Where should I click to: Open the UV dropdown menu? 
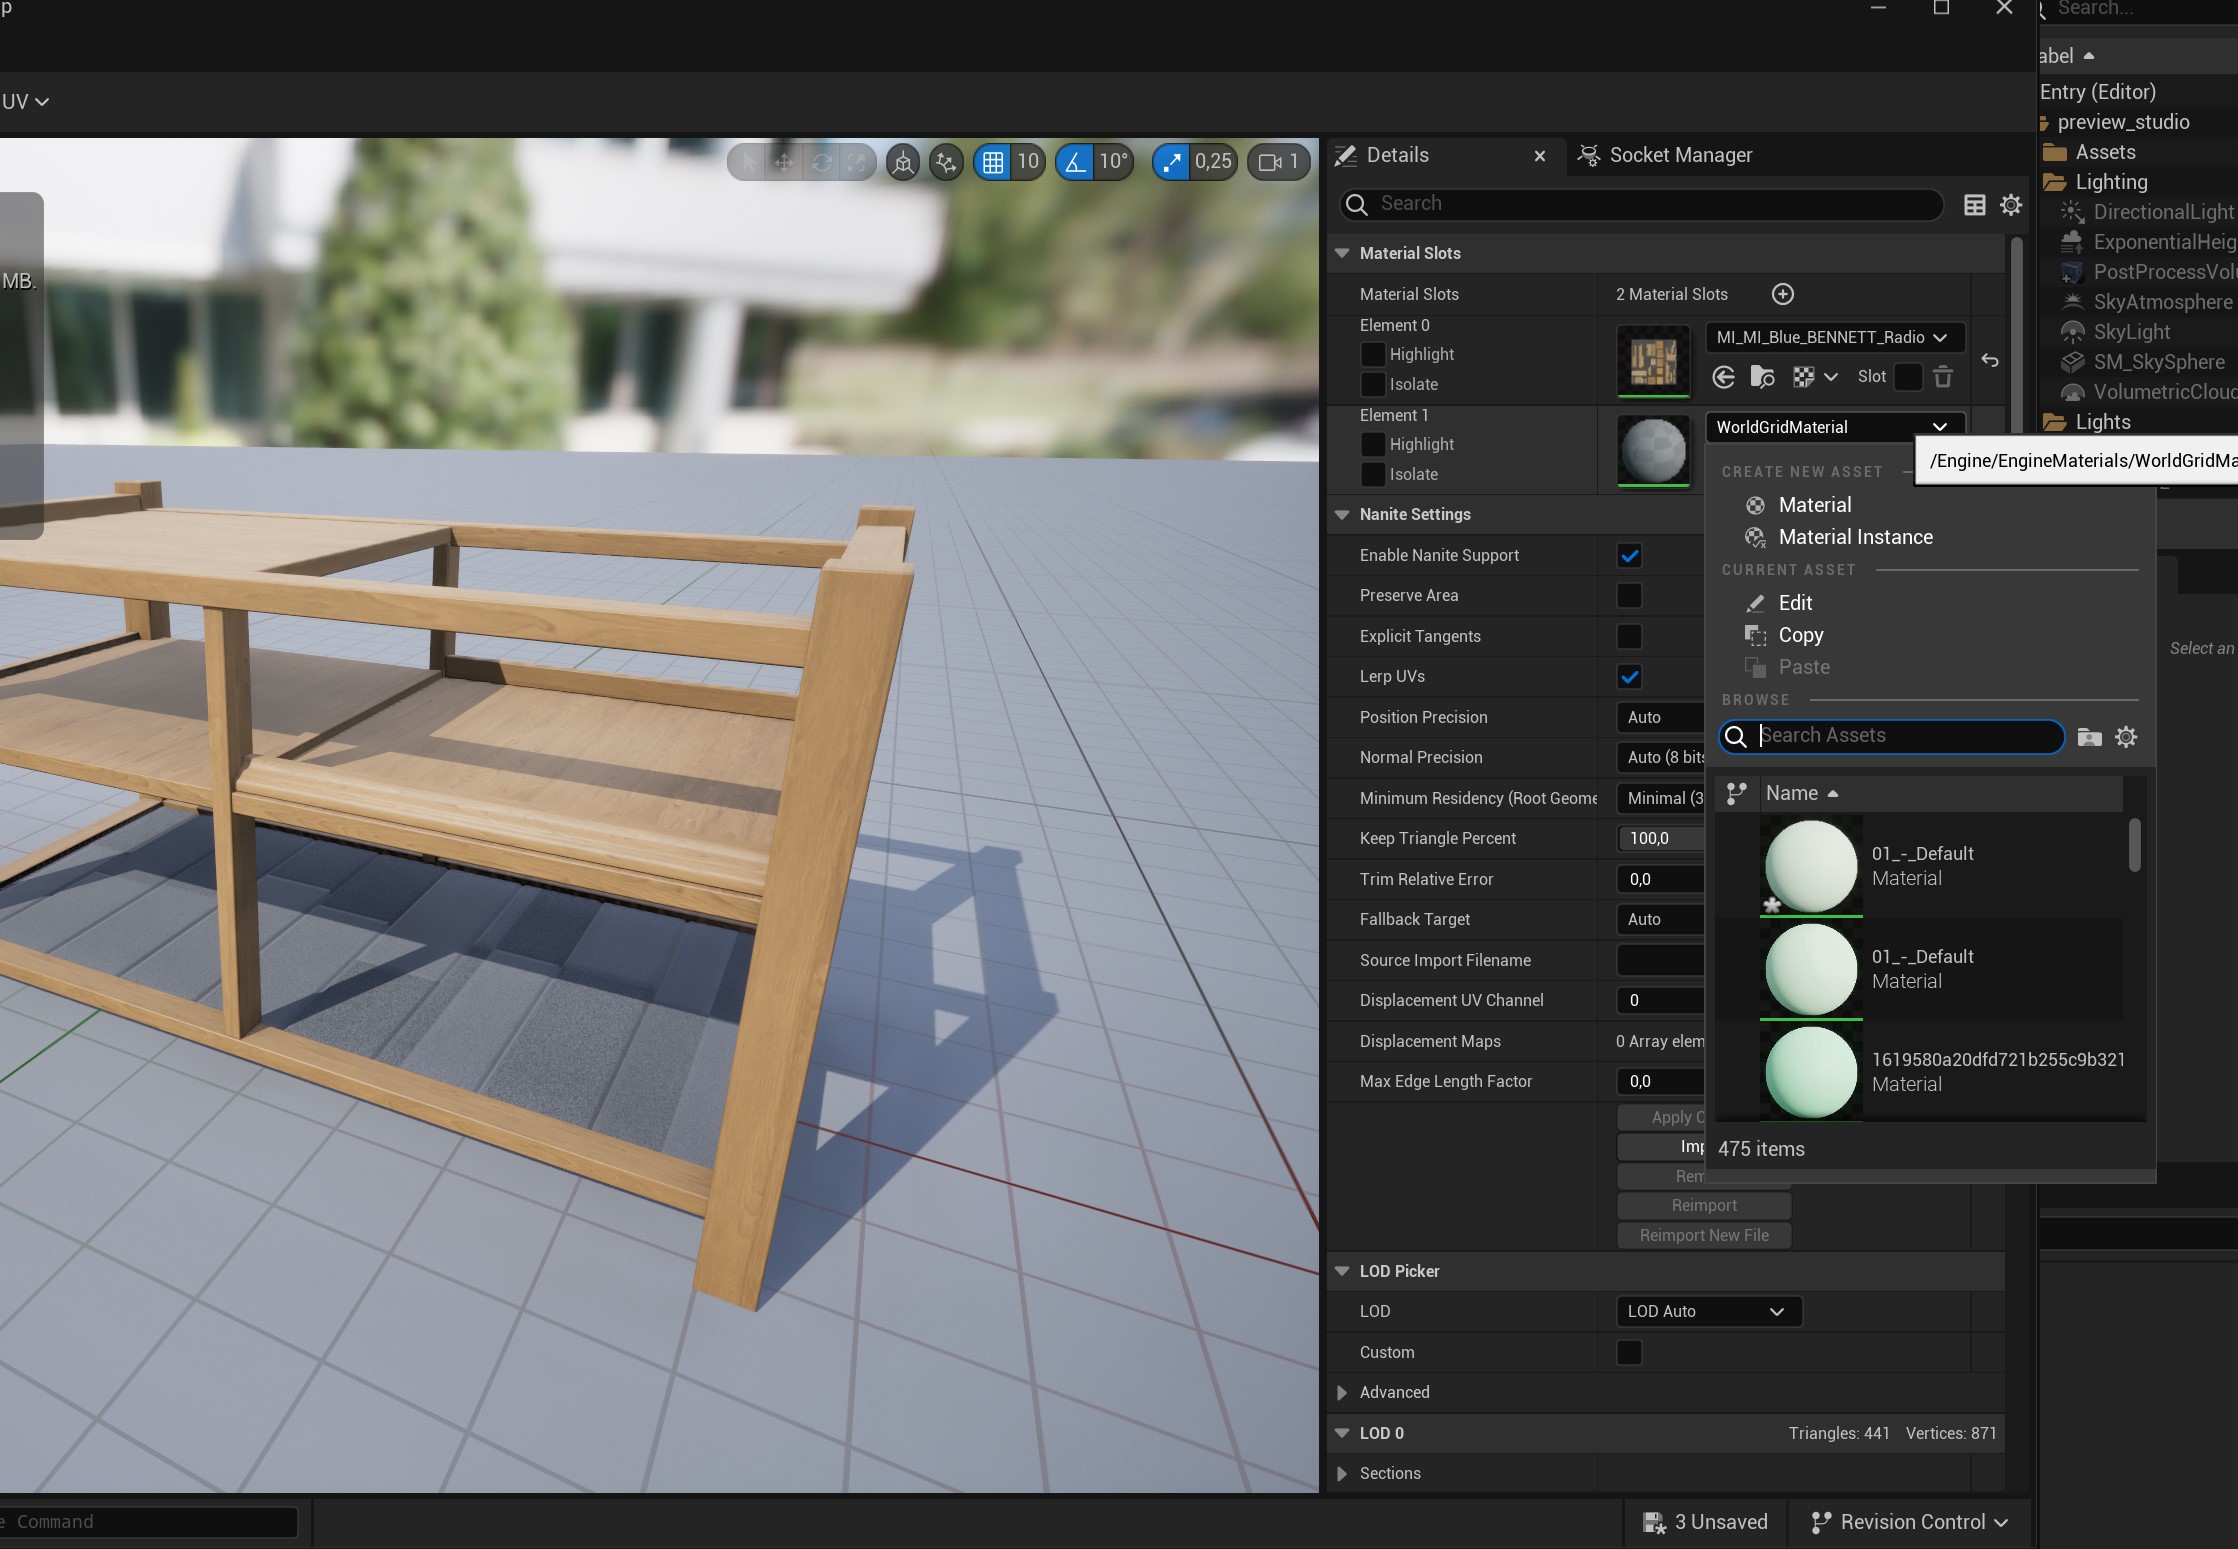coord(25,102)
